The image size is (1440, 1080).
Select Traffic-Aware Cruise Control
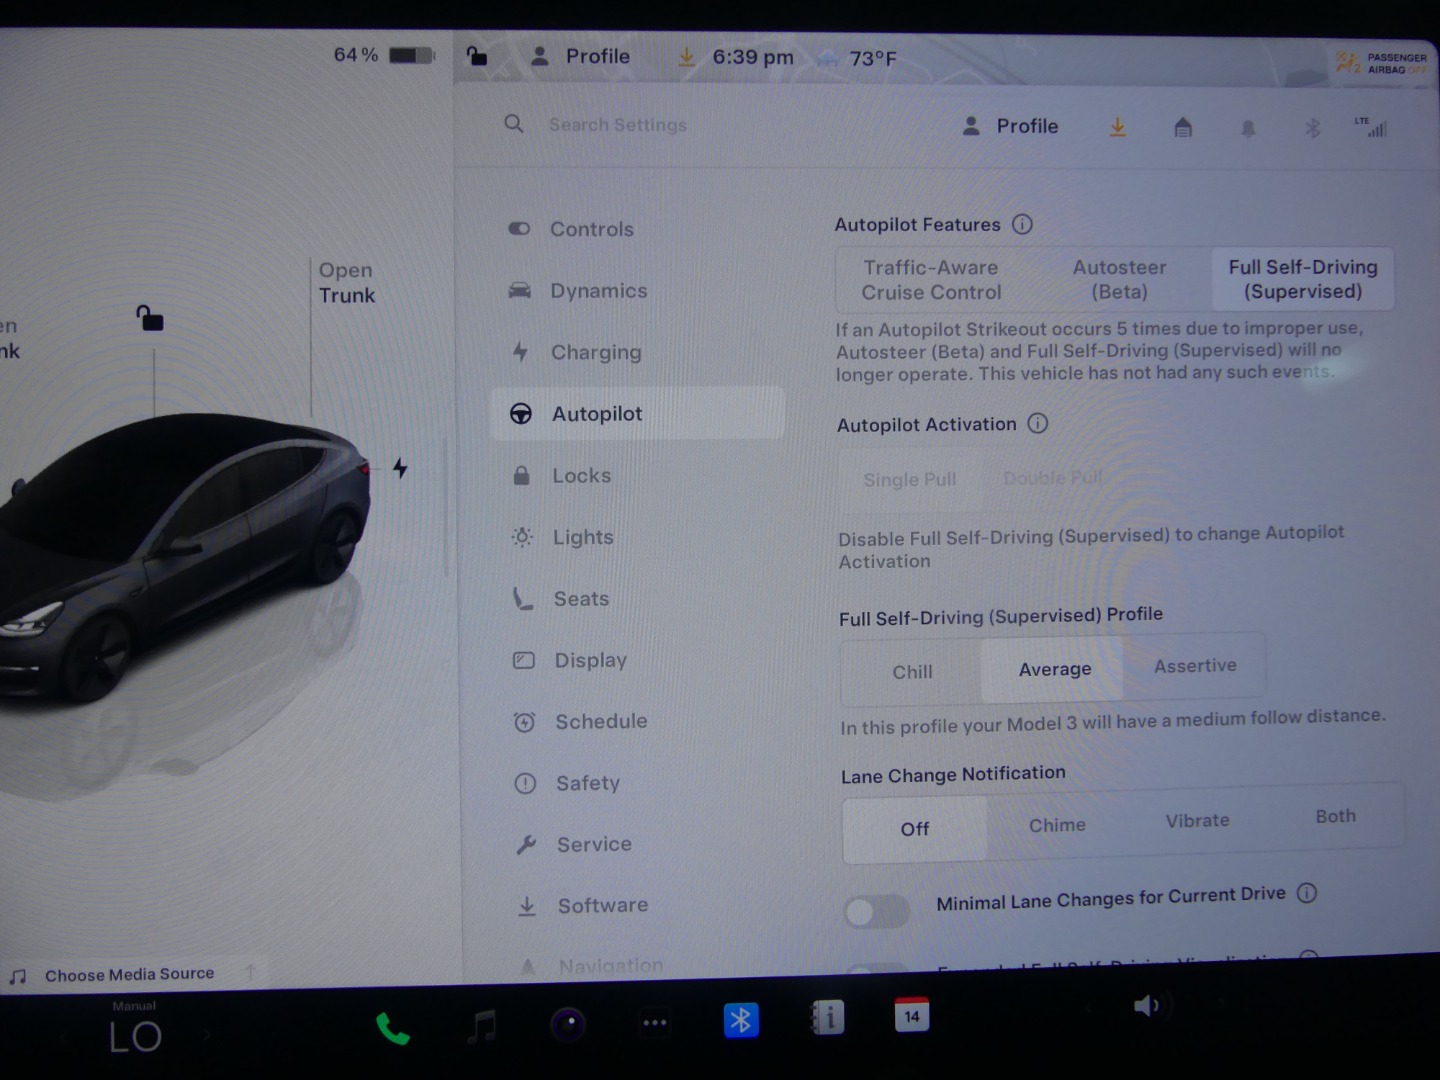click(930, 280)
